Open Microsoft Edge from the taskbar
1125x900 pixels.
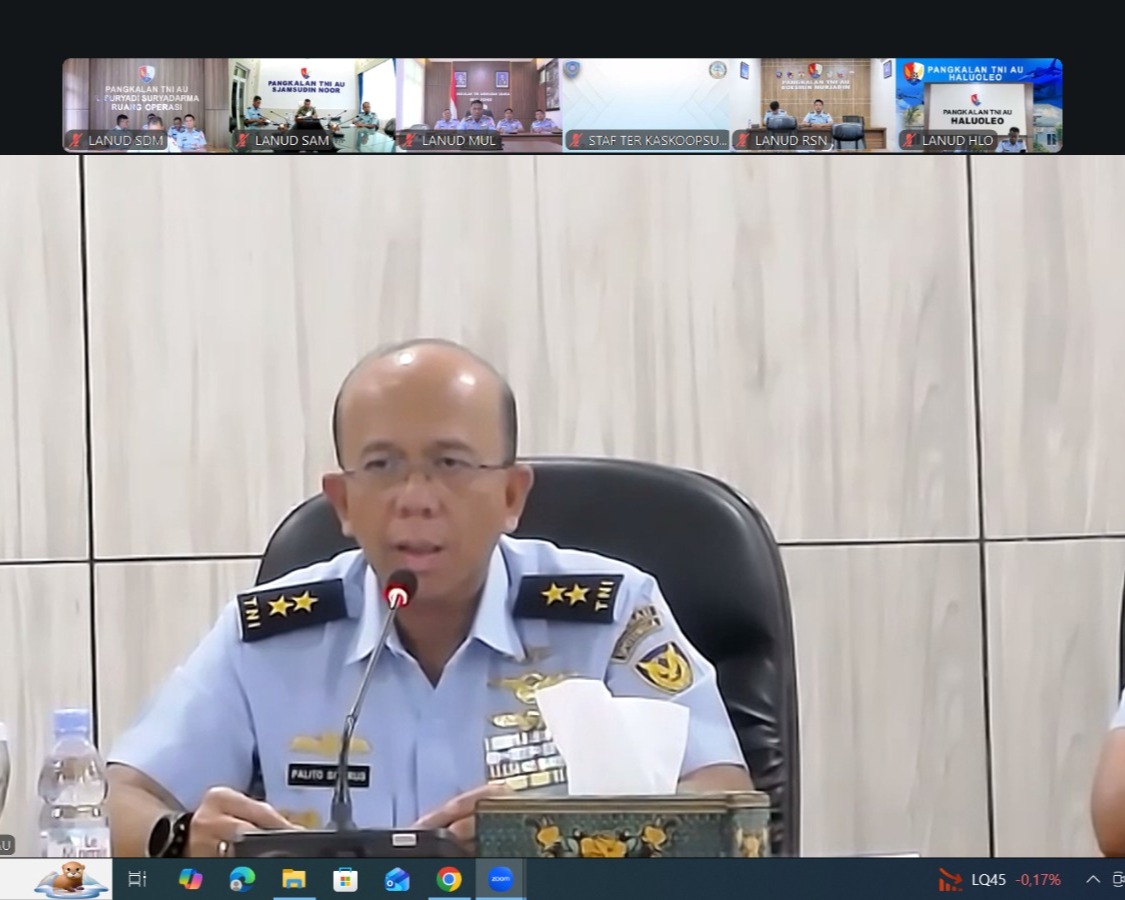(x=240, y=880)
